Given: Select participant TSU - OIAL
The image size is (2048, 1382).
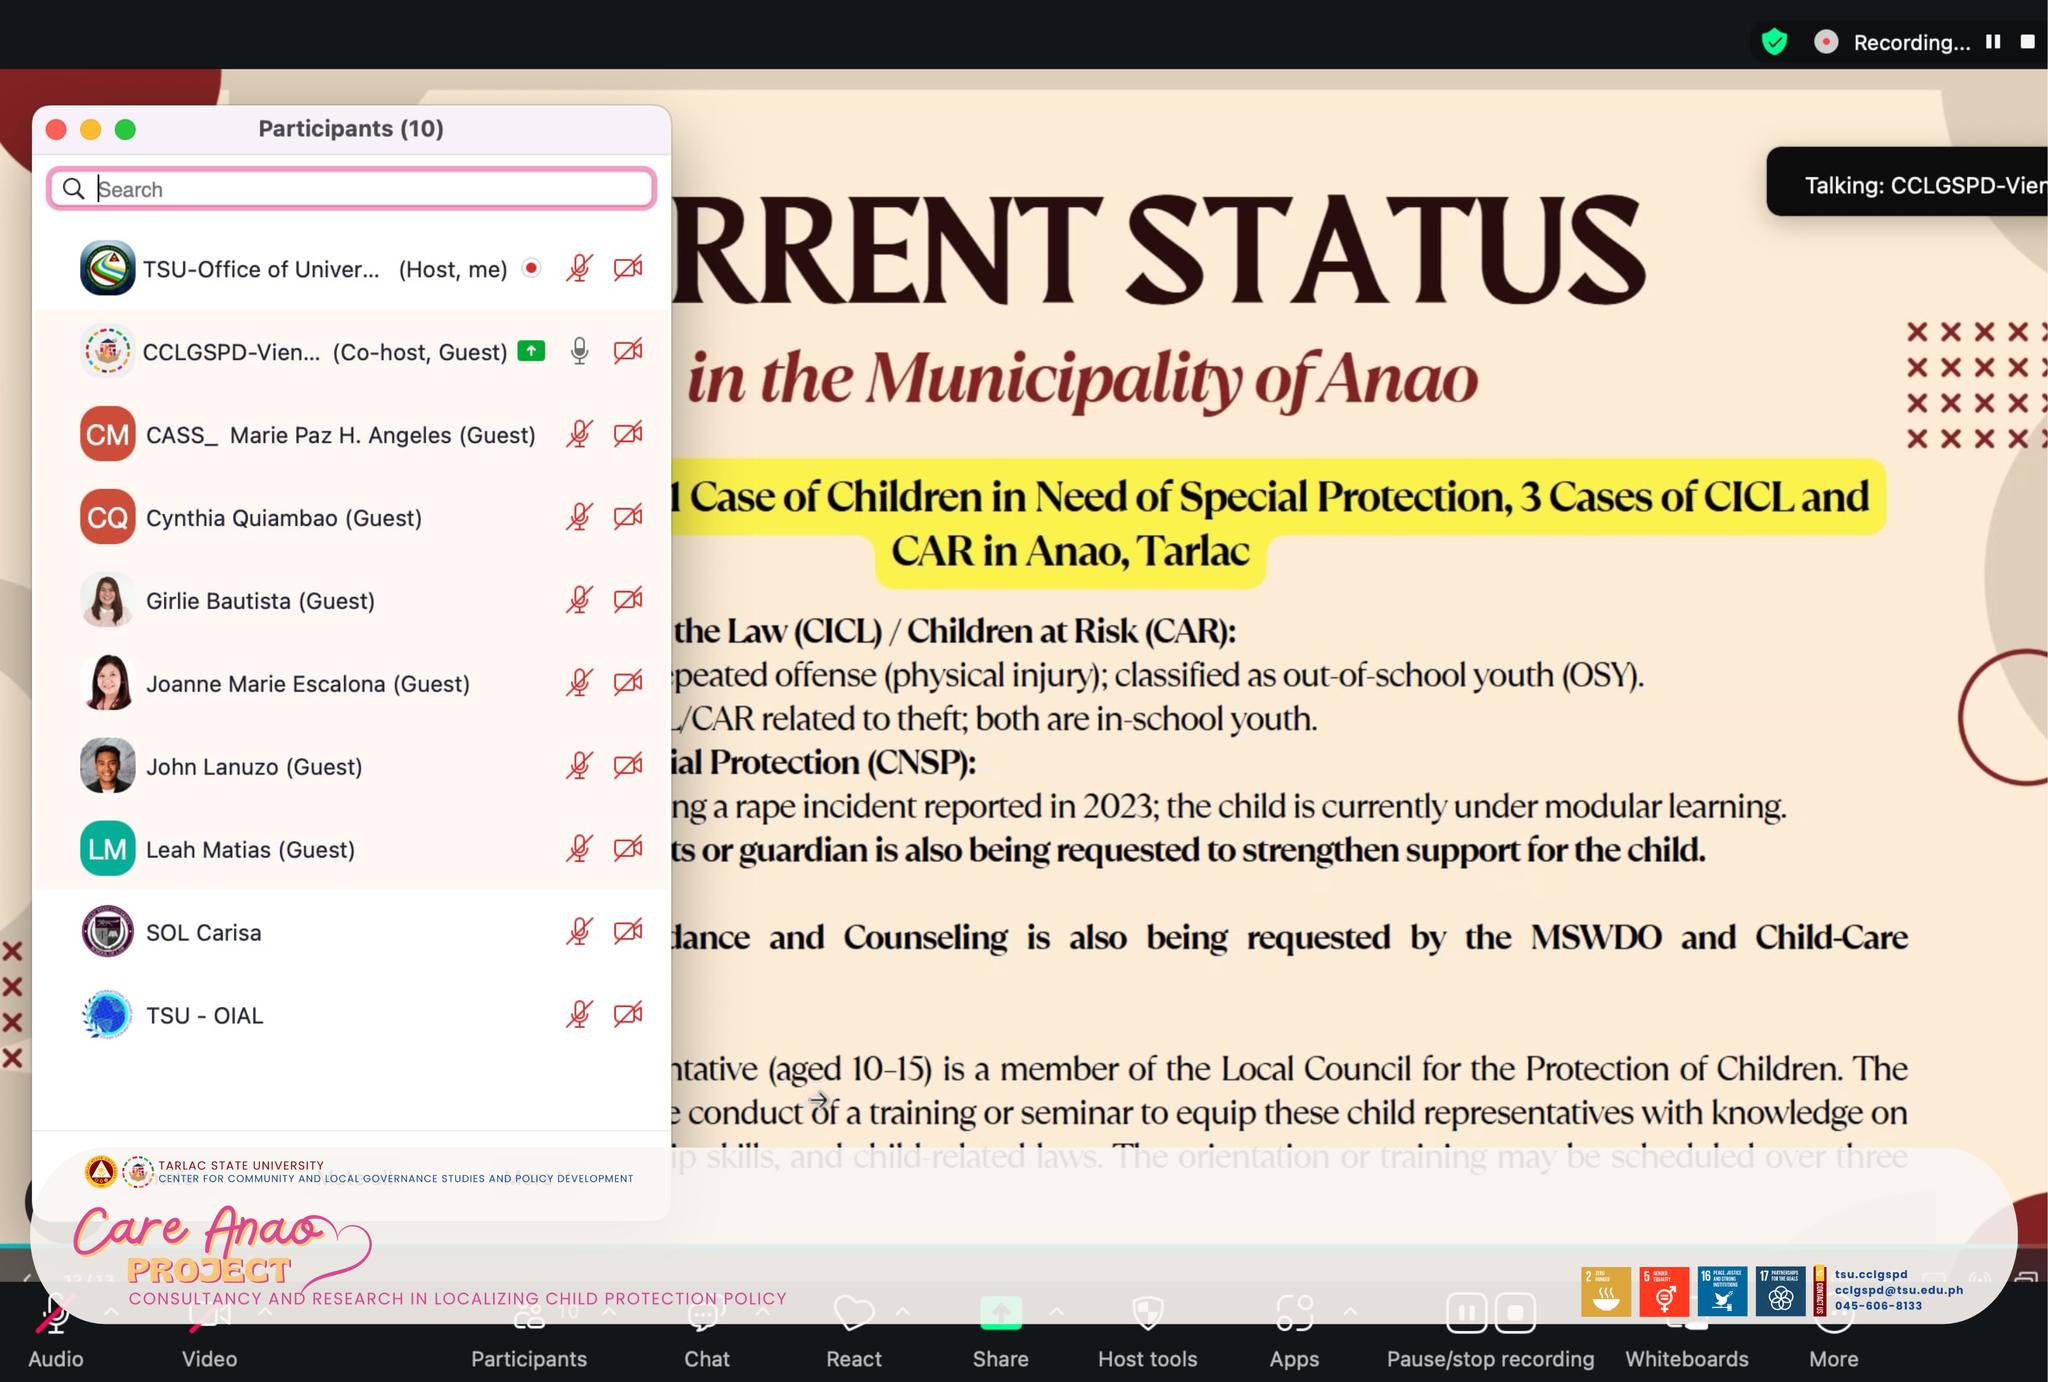Looking at the screenshot, I should tap(351, 1015).
